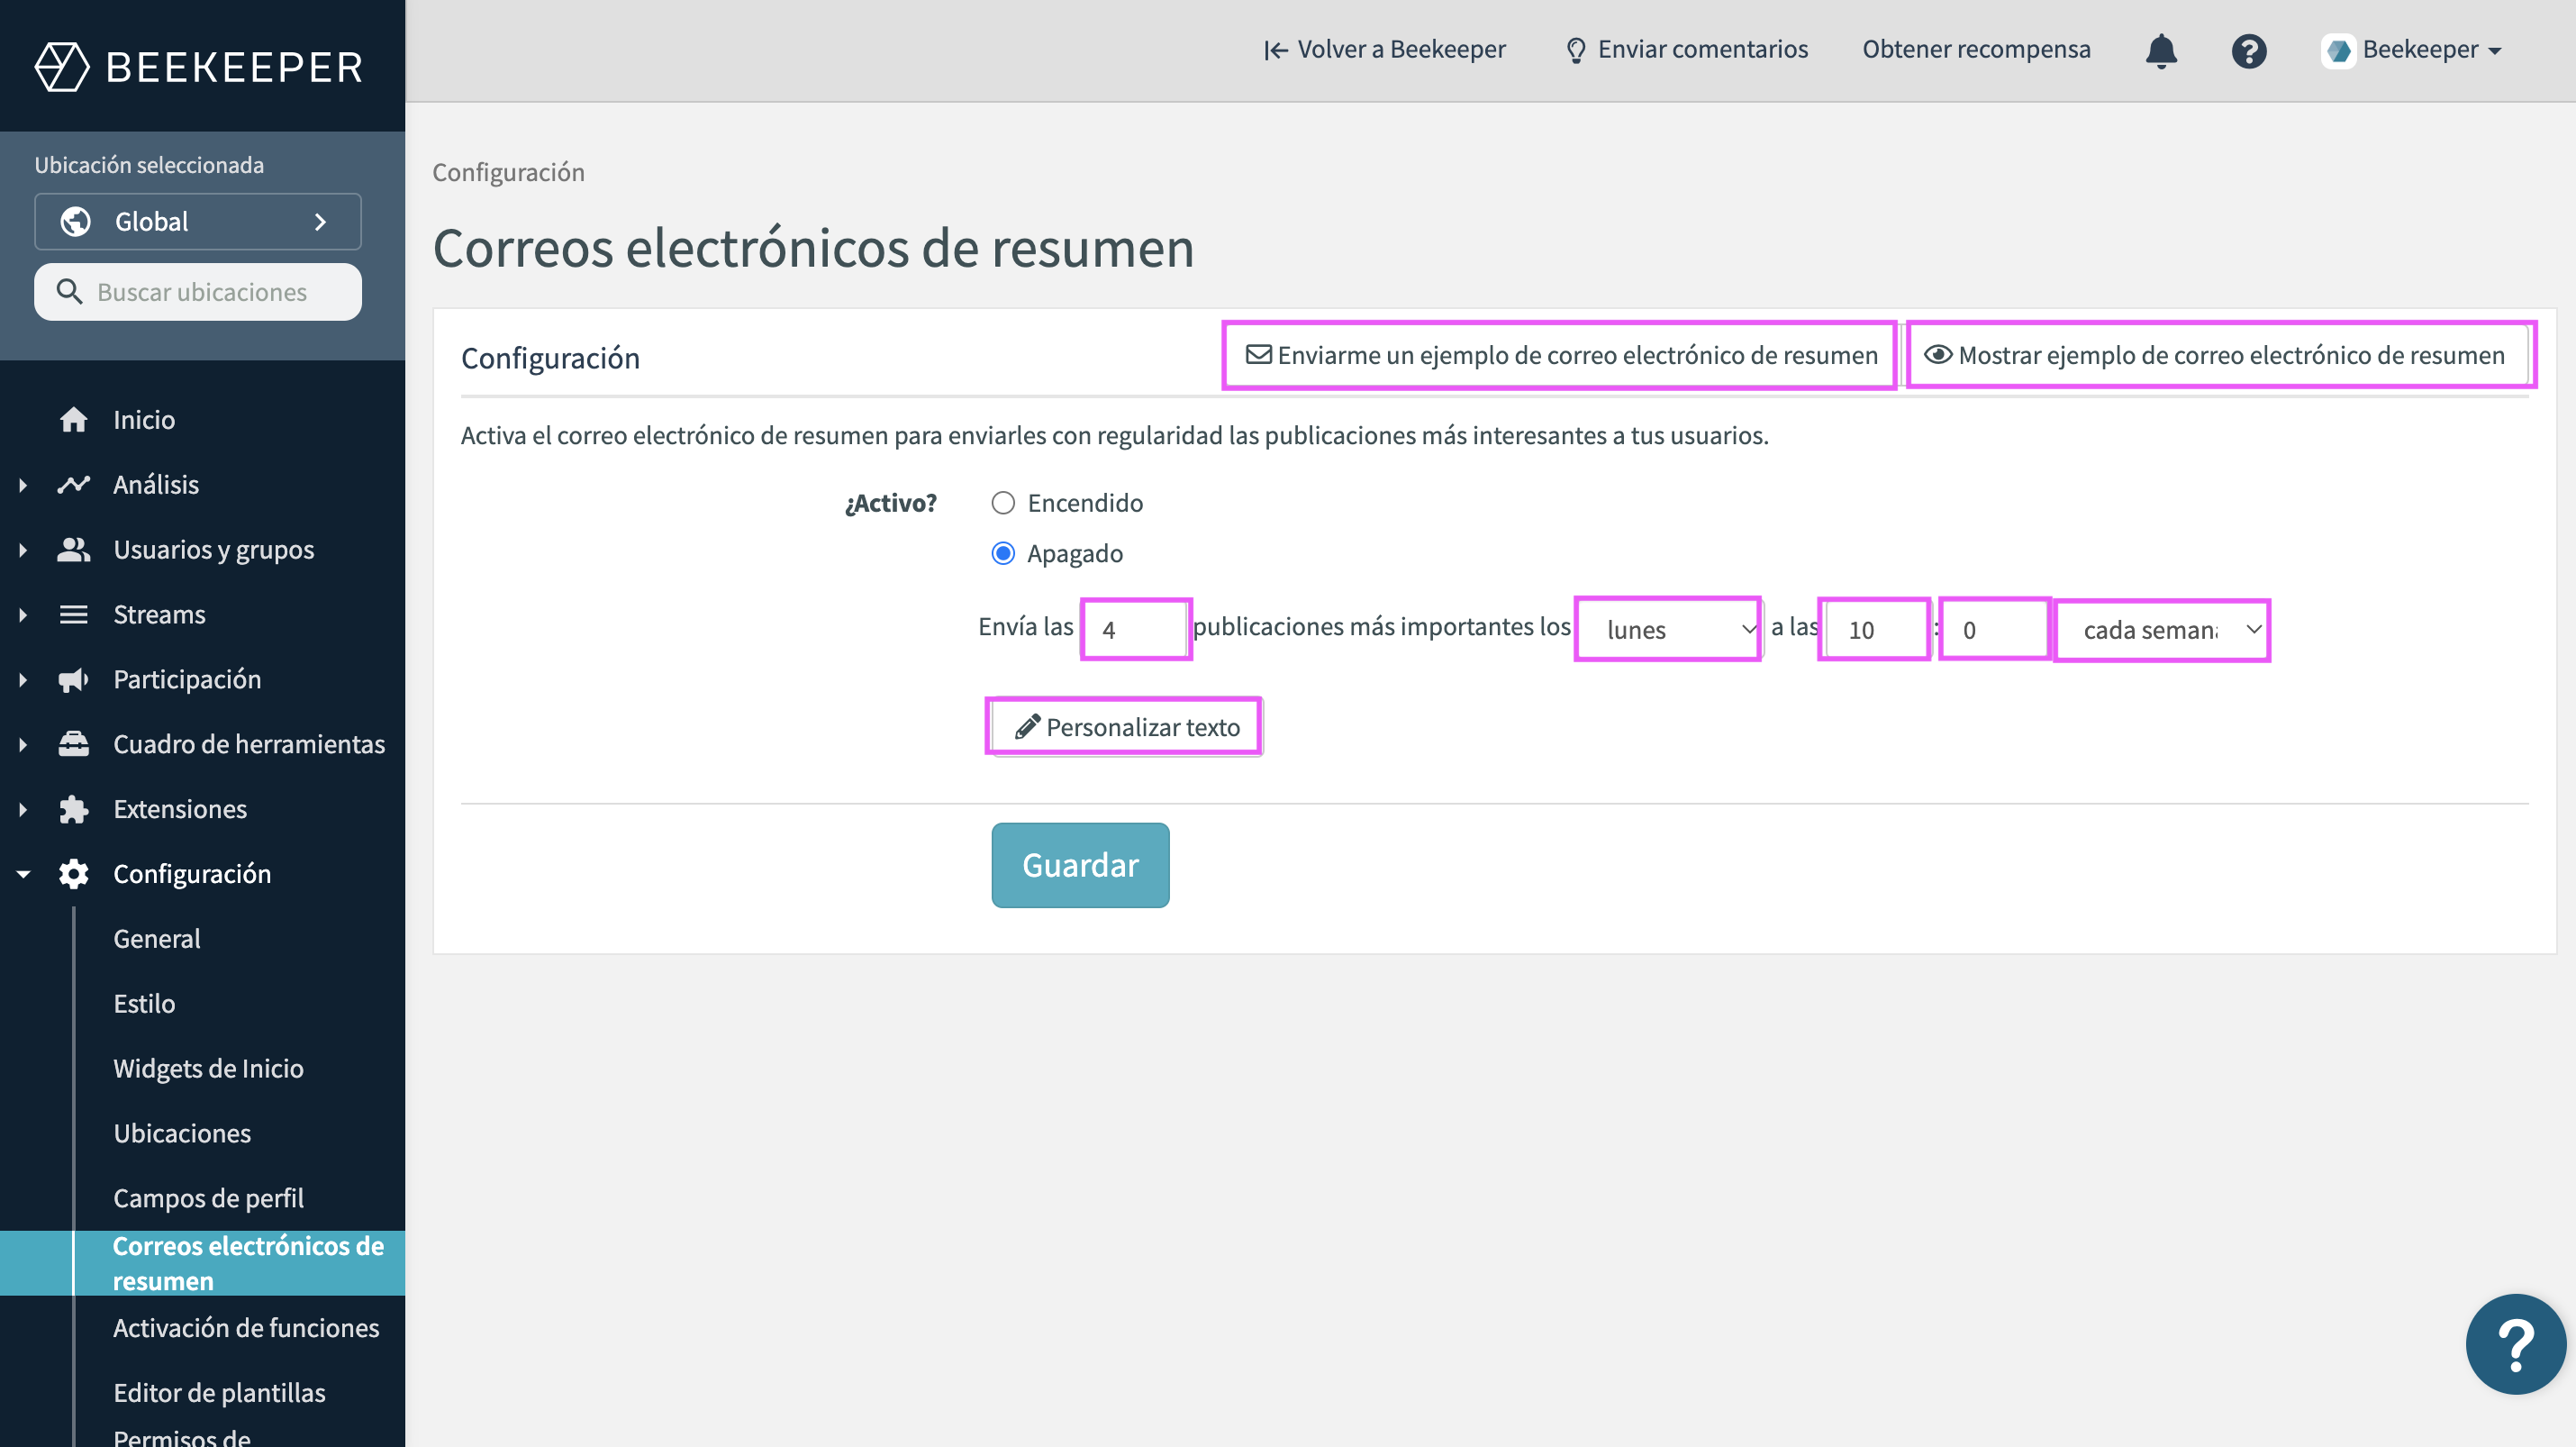Open the General settings item
The height and width of the screenshot is (1447, 2576).
click(156, 938)
